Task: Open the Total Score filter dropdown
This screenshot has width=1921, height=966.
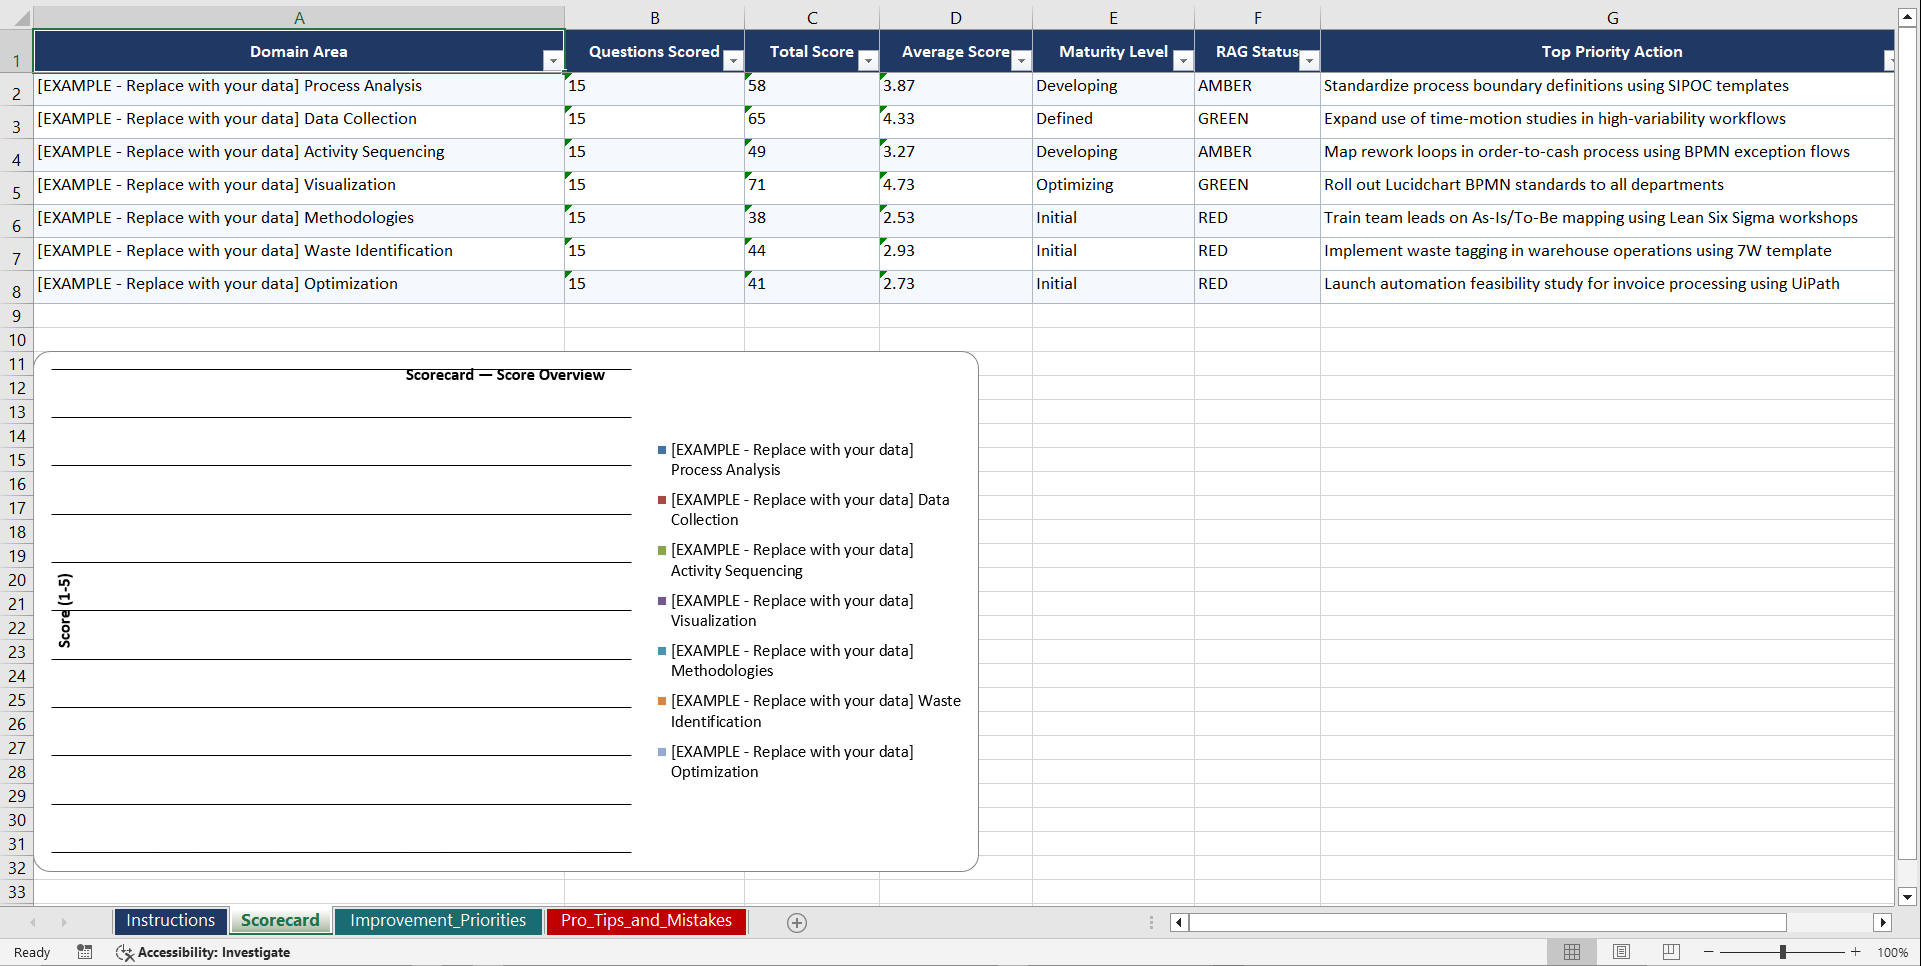Action: pos(869,61)
